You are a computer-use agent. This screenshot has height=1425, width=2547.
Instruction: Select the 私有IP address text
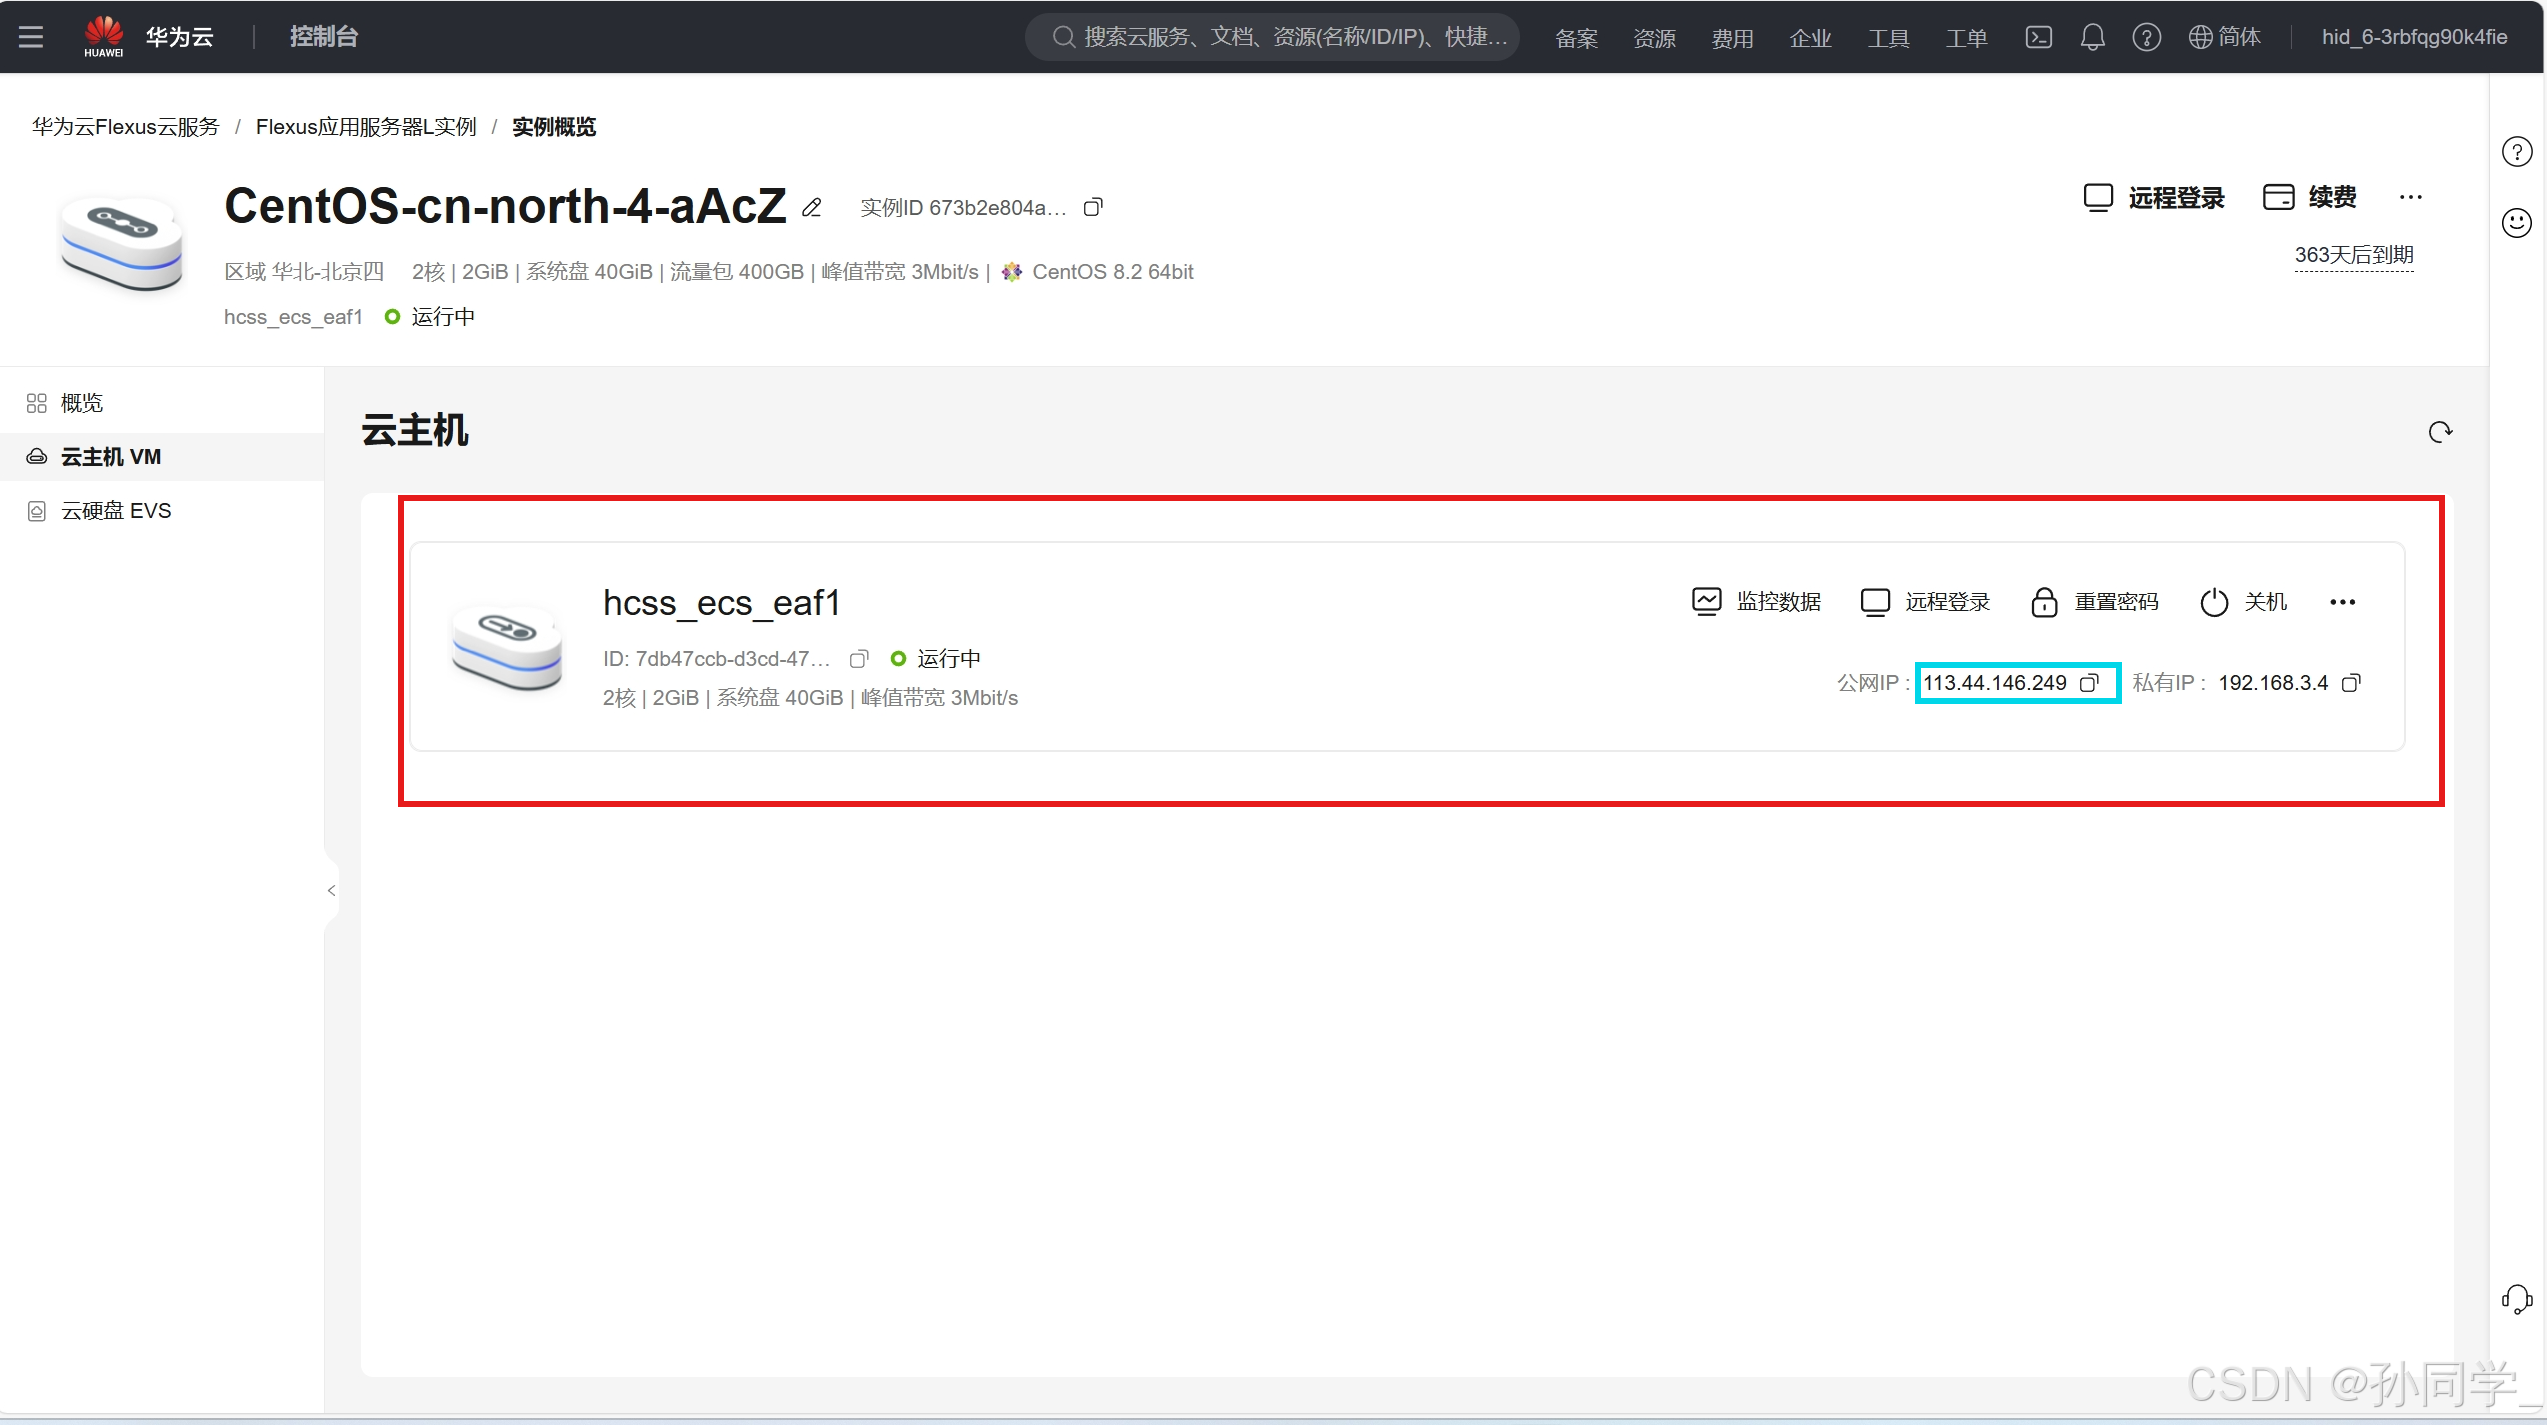pos(2273,683)
